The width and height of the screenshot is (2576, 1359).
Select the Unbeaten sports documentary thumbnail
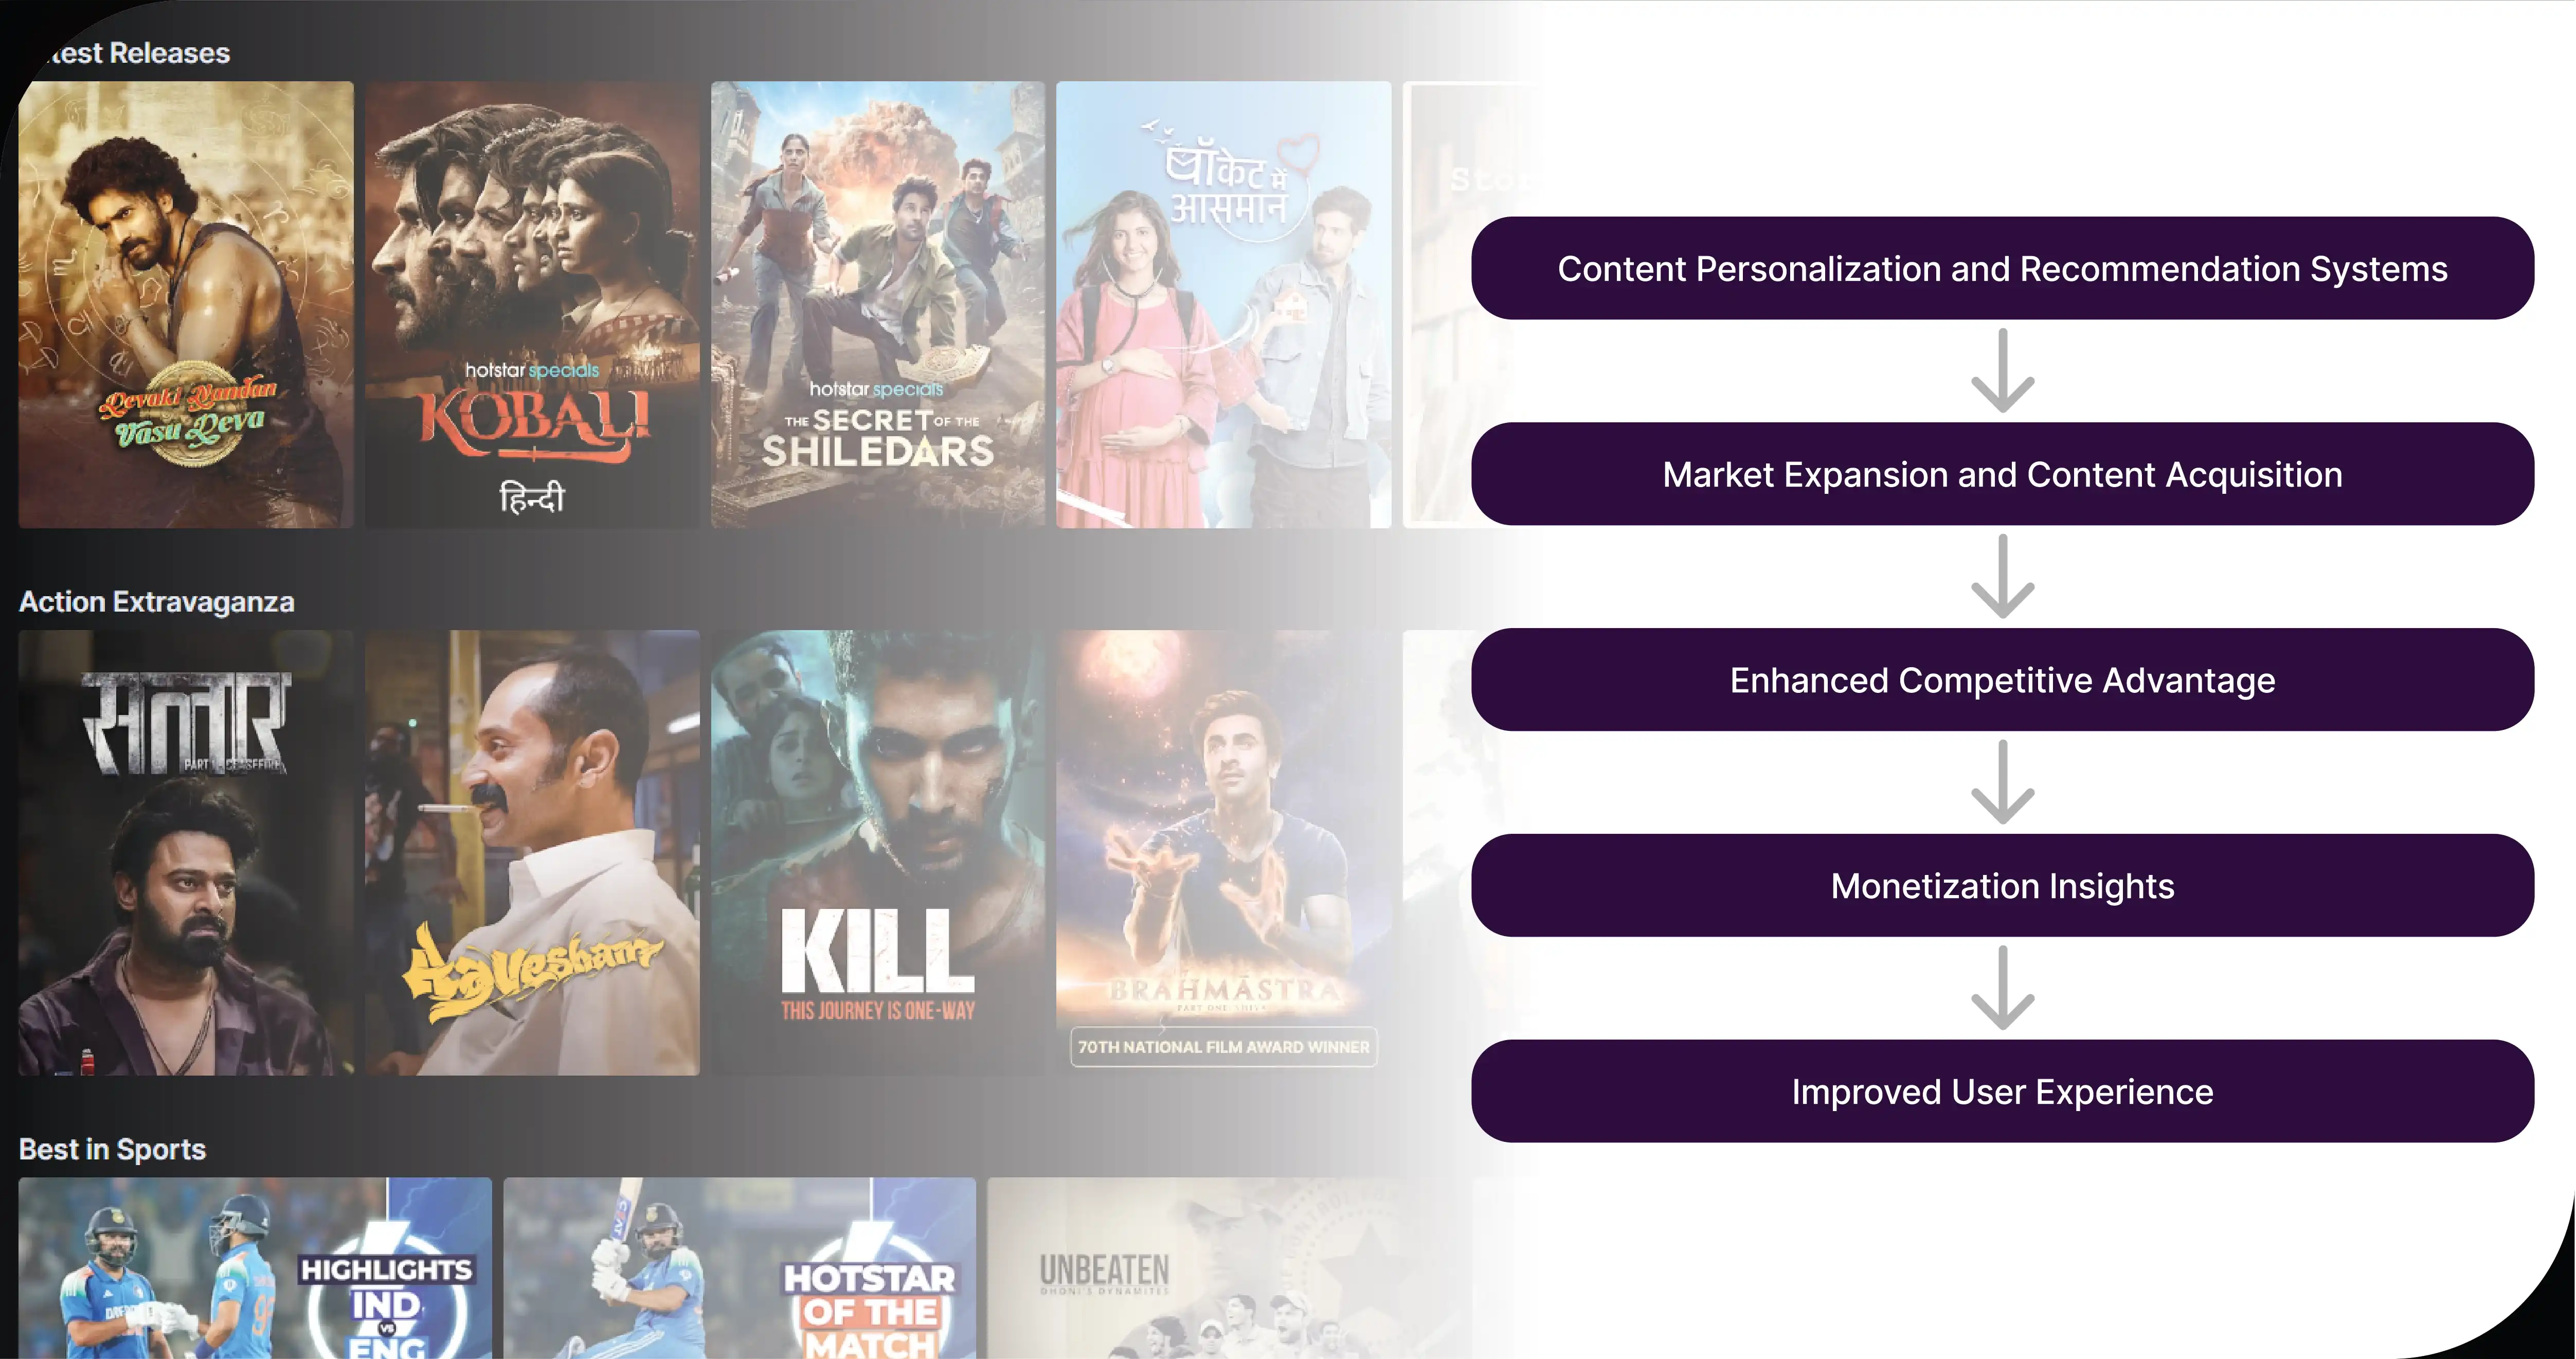(x=1229, y=1268)
